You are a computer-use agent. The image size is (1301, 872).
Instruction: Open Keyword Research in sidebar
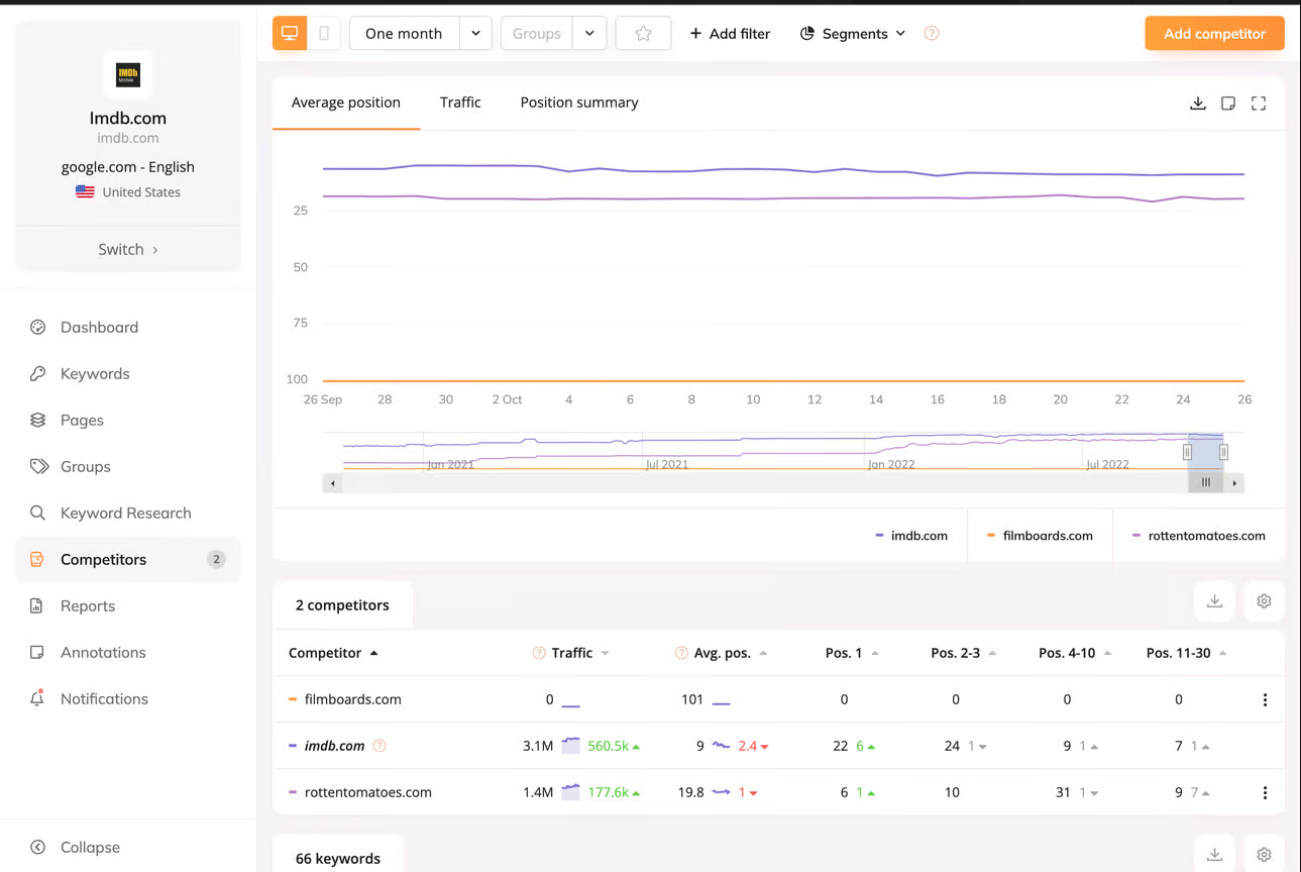point(125,513)
